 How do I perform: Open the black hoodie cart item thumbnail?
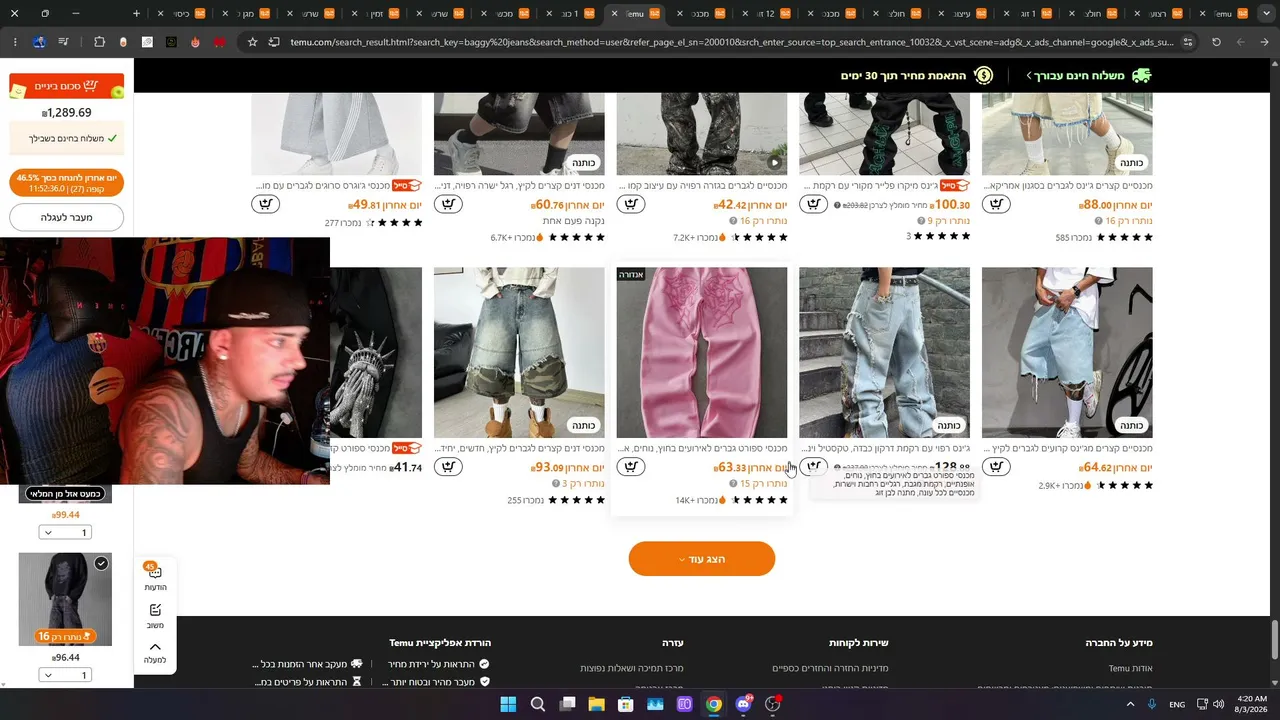[x=65, y=599]
